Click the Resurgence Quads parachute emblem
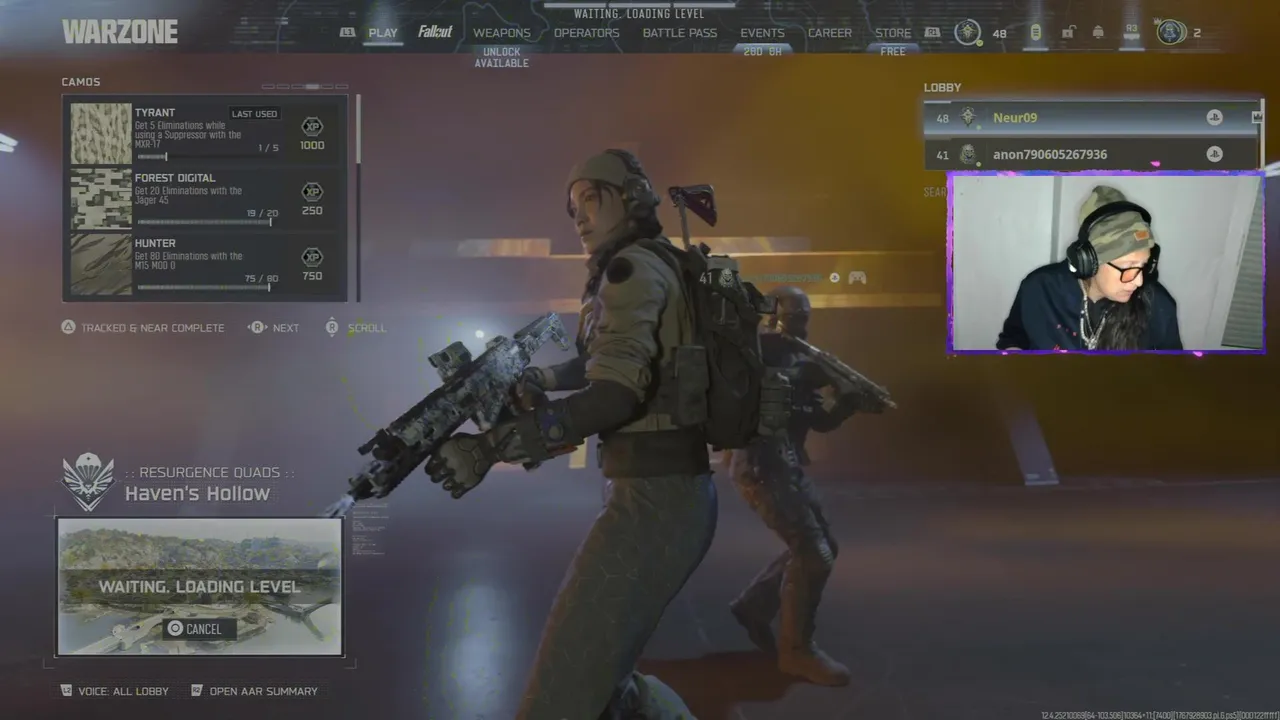This screenshot has width=1280, height=720. [88, 482]
